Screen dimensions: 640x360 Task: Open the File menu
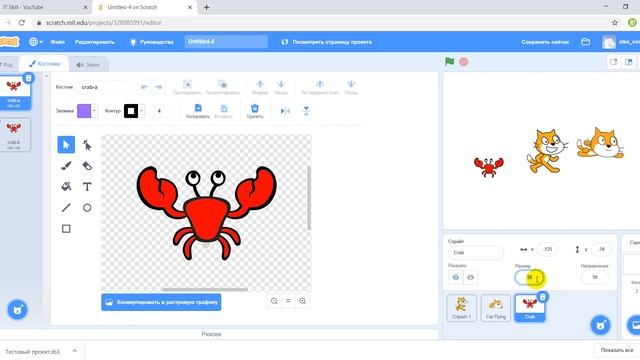58,42
